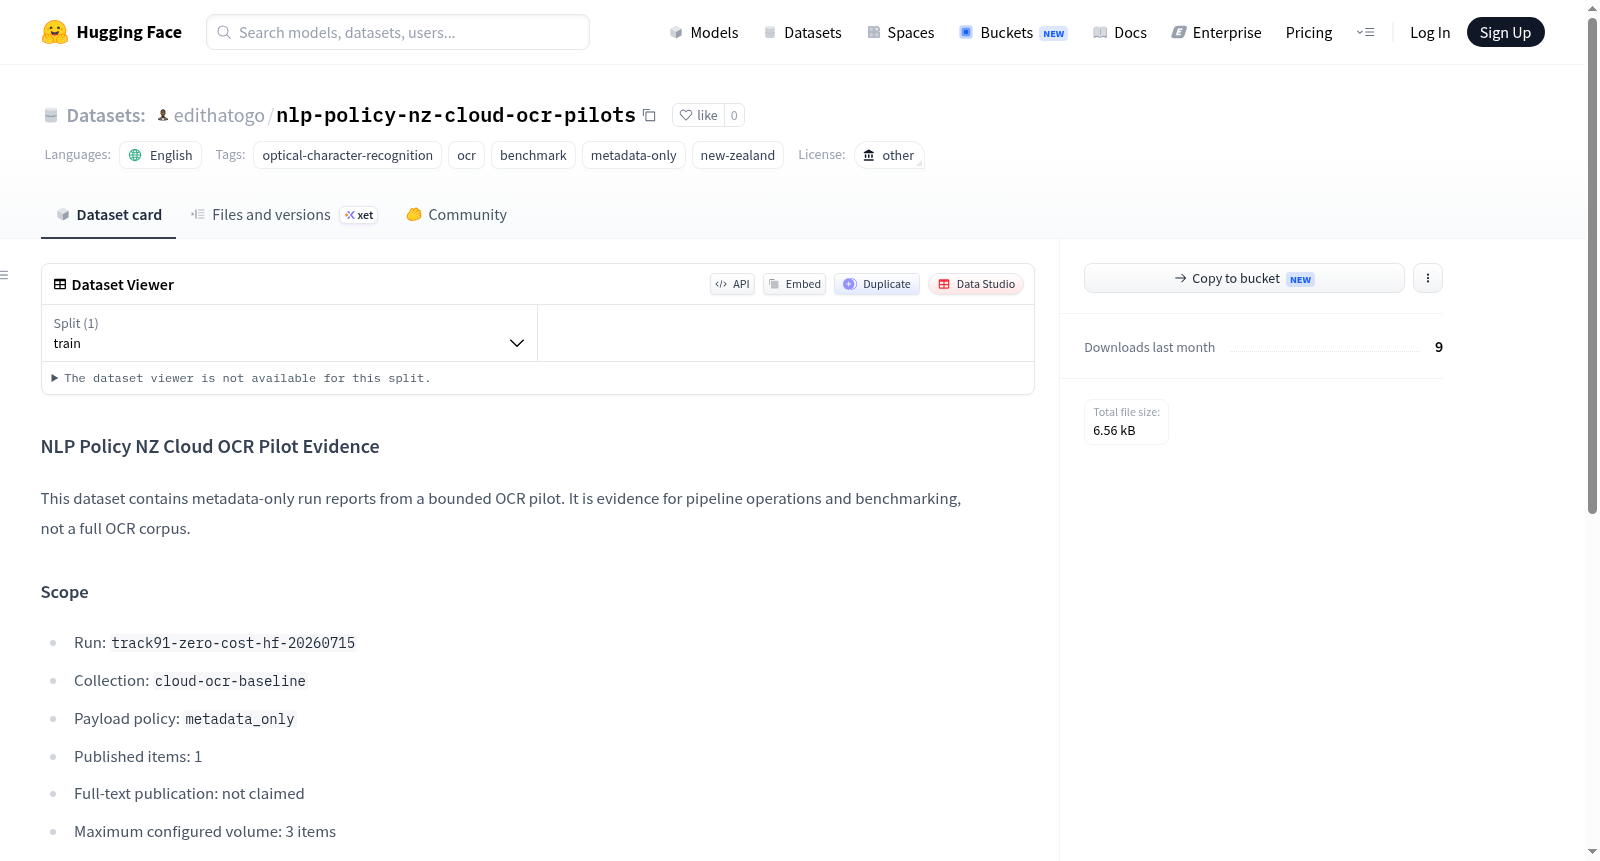This screenshot has width=1600, height=861.
Task: Open the edithatogo user profile link
Action: tap(219, 115)
